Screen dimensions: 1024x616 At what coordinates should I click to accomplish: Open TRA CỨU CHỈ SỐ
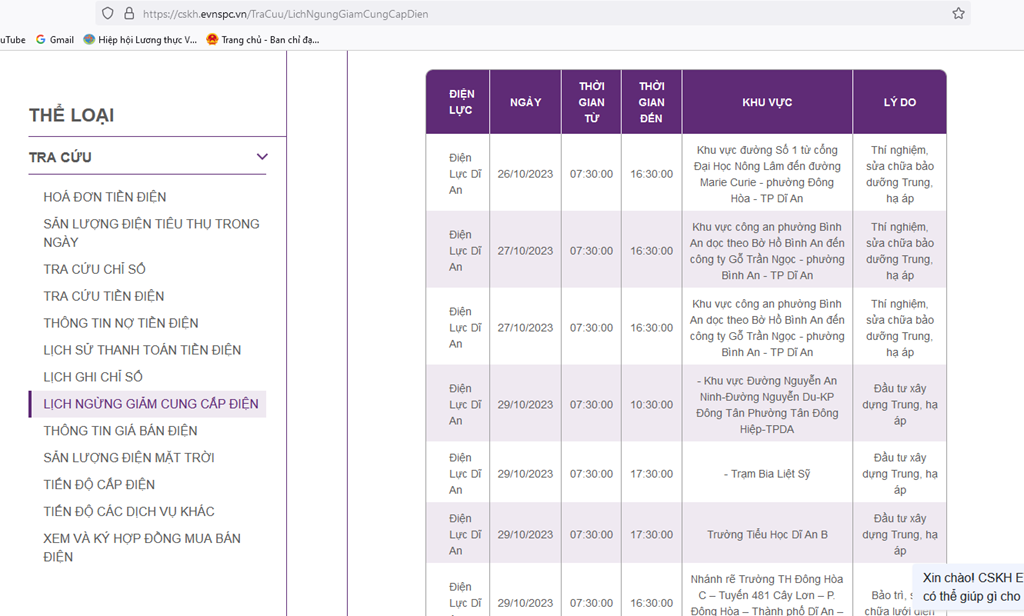pos(94,269)
